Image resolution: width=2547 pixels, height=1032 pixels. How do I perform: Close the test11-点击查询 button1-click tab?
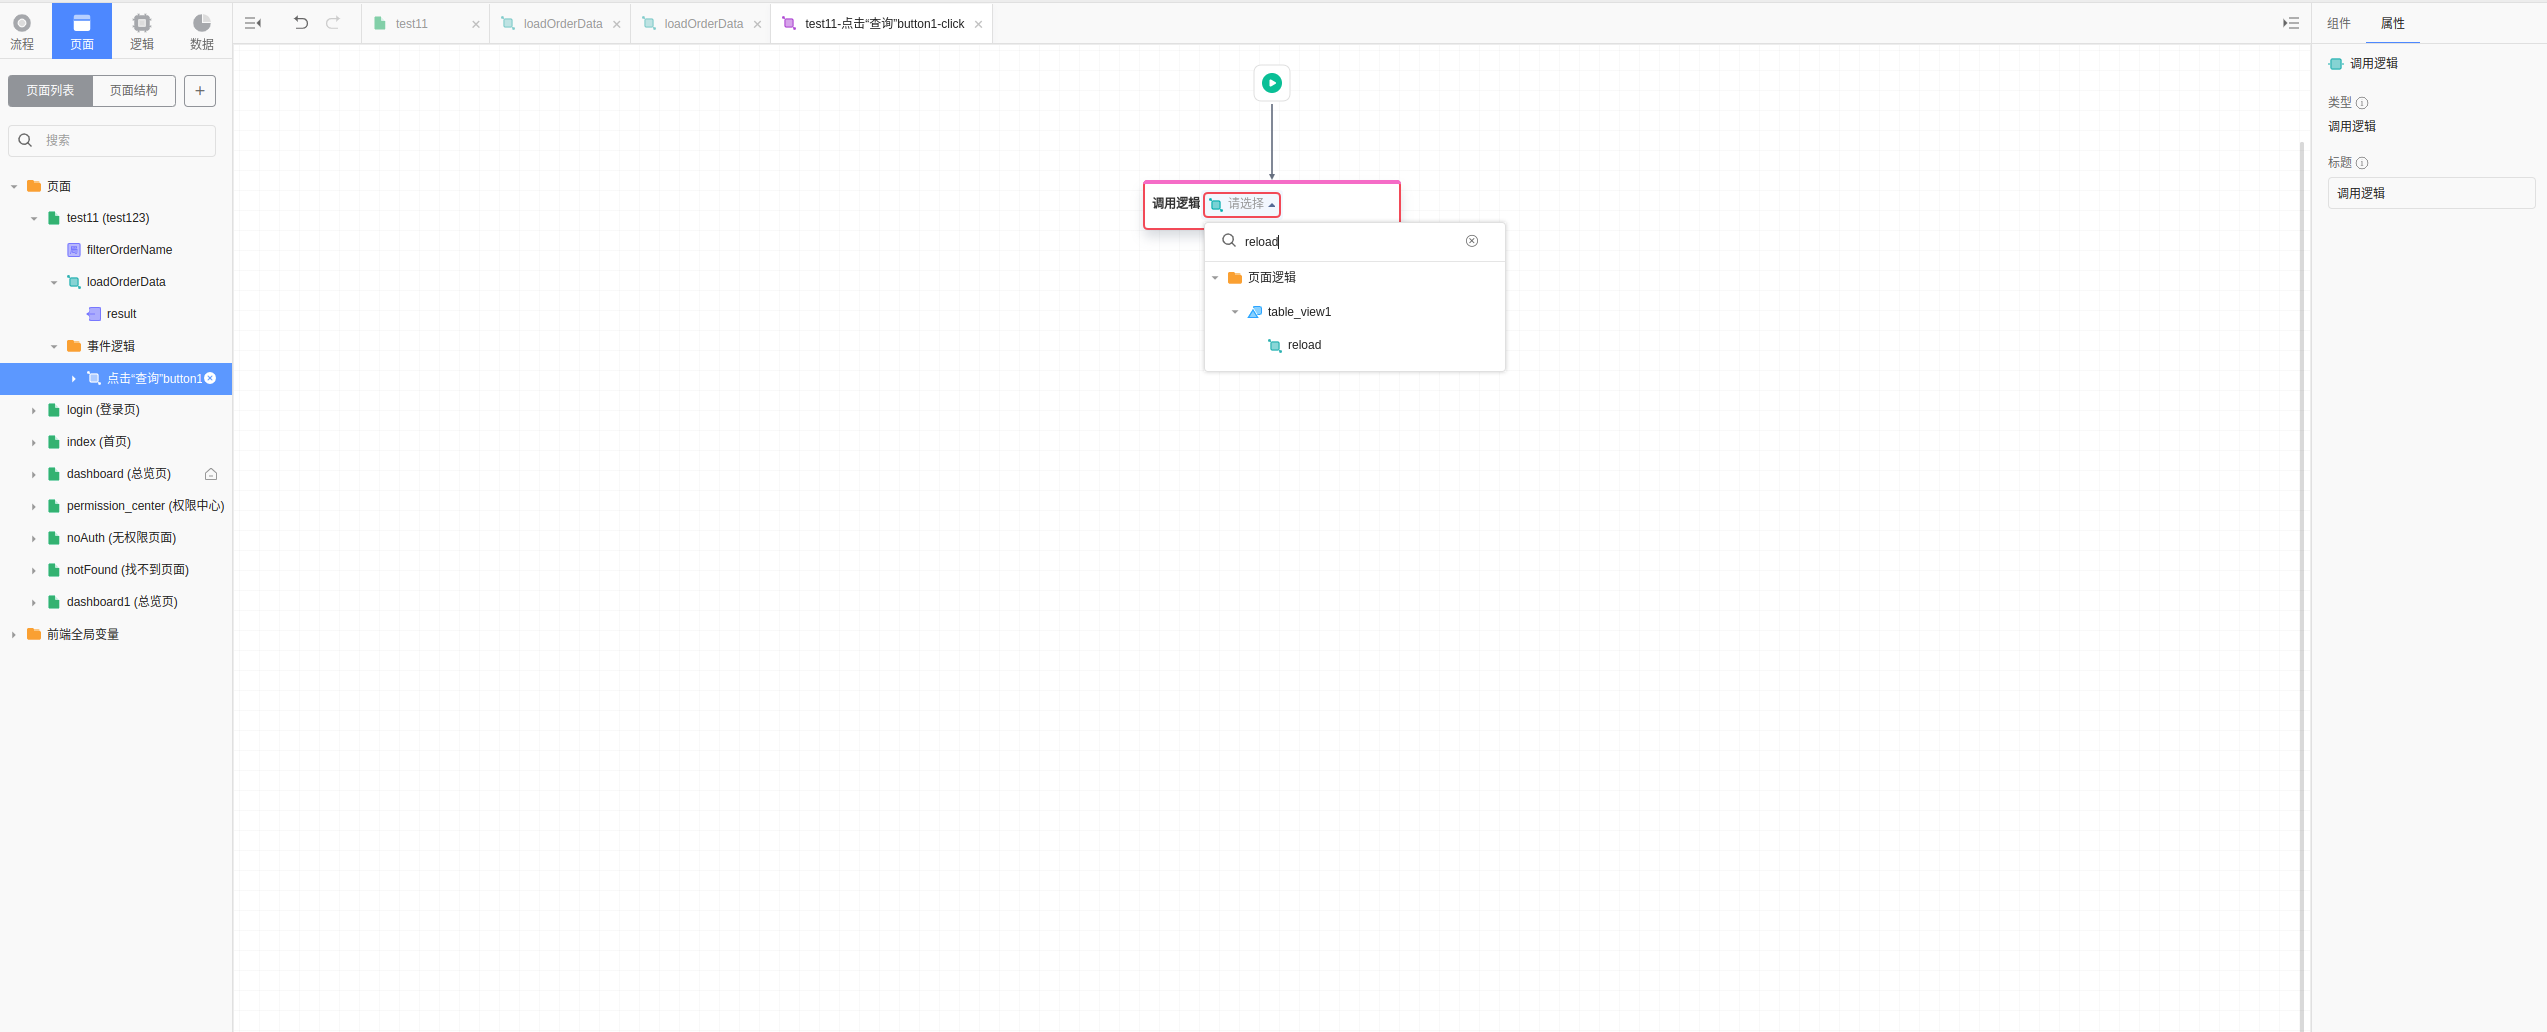pyautogui.click(x=979, y=24)
